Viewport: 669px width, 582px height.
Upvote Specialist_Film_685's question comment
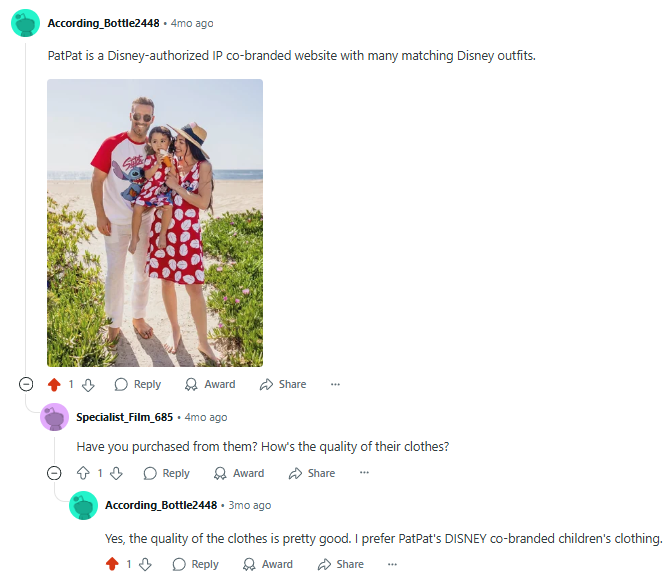(83, 473)
